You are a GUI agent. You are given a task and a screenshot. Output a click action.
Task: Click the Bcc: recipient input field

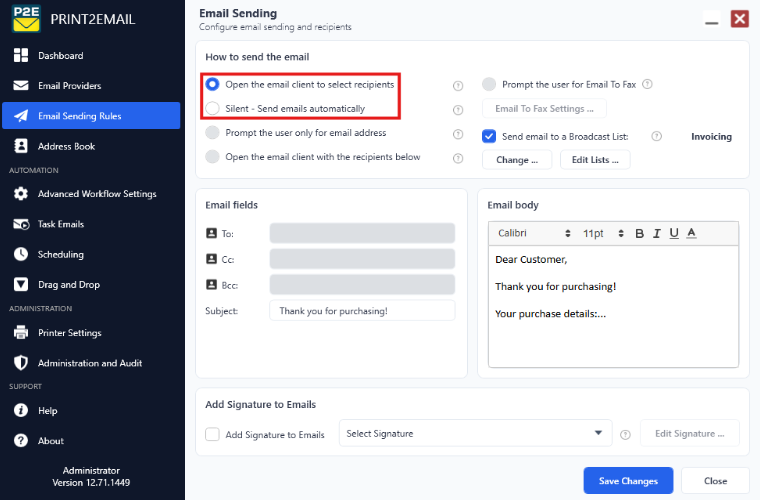pos(362,284)
